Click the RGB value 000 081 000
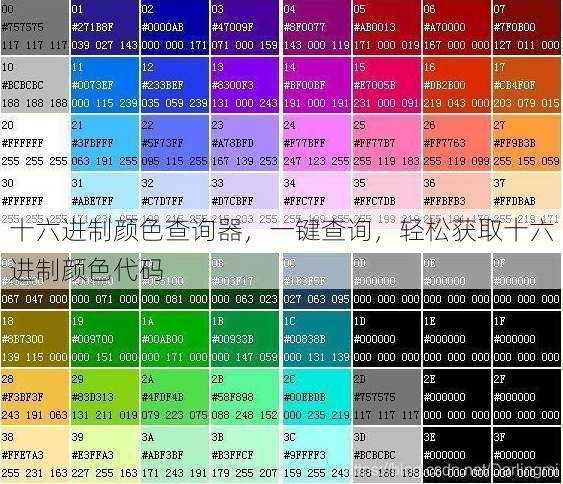The height and width of the screenshot is (484, 563). [x=175, y=299]
